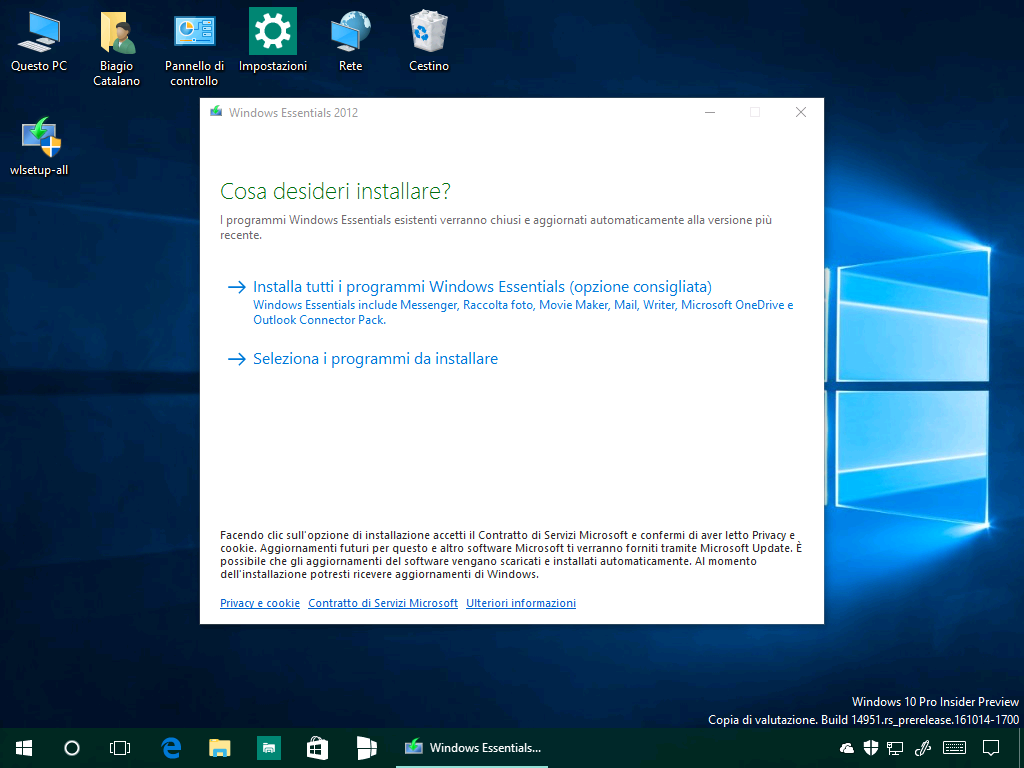Screen dimensions: 1024x768
Task: Launch Microsoft Edge from the taskbar
Action: click(171, 748)
